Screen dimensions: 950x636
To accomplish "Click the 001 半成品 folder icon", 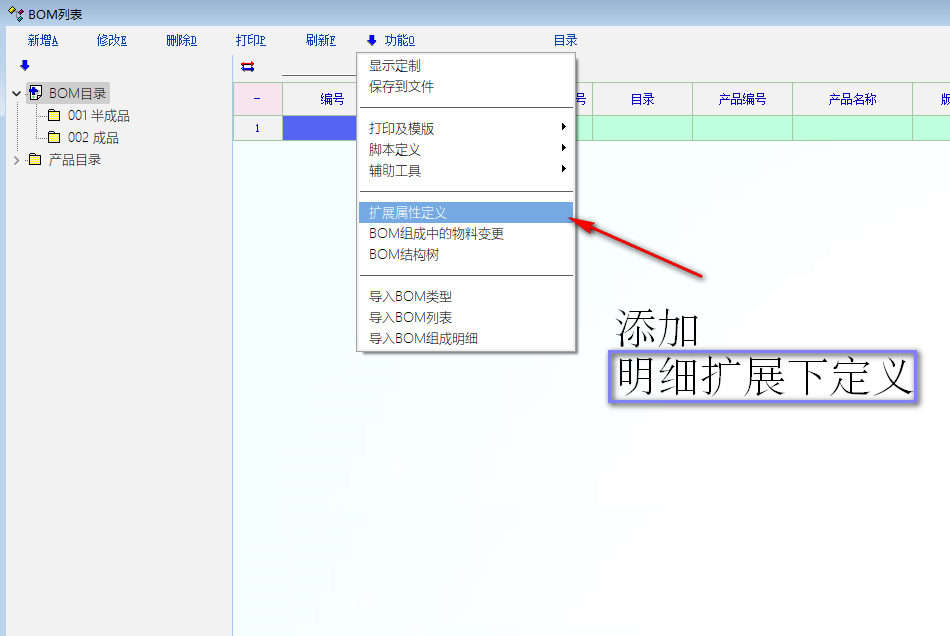I will (x=54, y=116).
